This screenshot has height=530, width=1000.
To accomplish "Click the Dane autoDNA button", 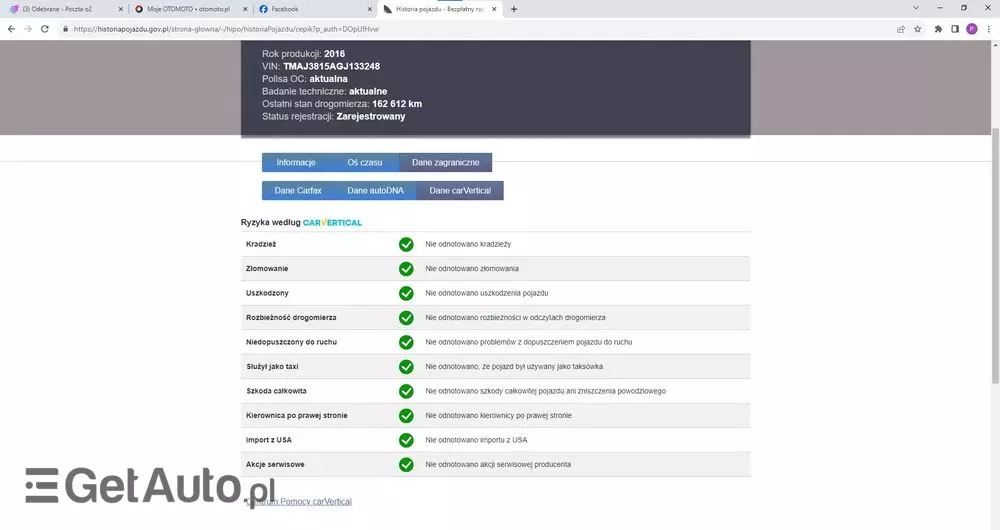I will coord(375,190).
